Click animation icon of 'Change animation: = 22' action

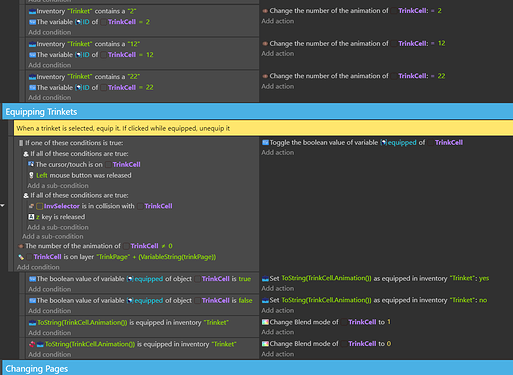click(265, 76)
